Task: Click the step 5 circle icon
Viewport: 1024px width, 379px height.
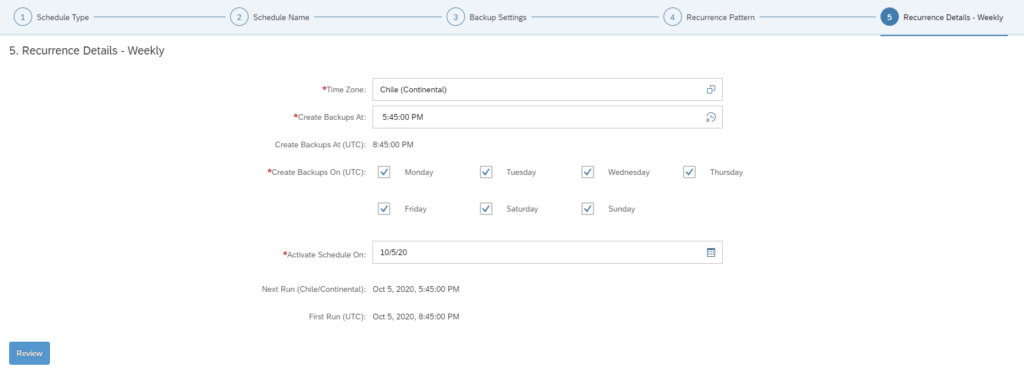Action: tap(889, 18)
